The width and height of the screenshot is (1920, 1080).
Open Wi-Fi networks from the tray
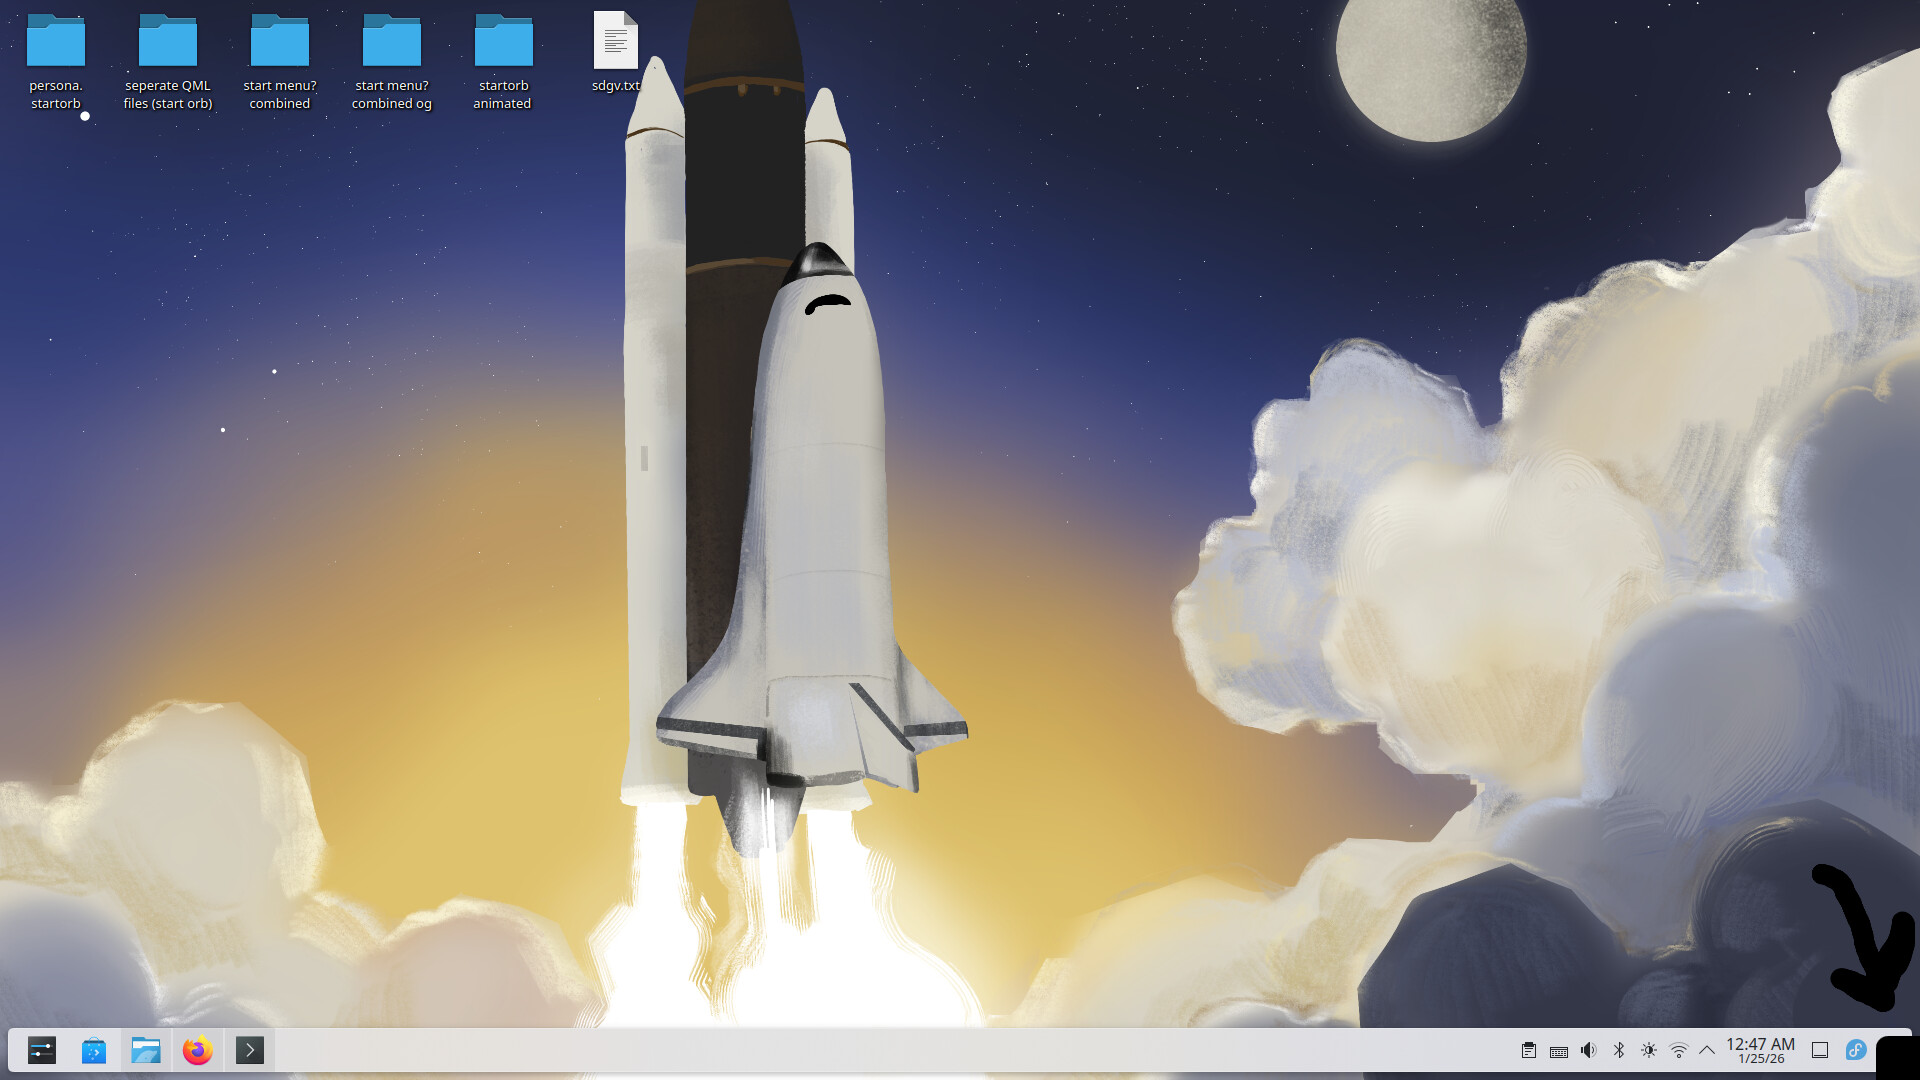1679,1050
